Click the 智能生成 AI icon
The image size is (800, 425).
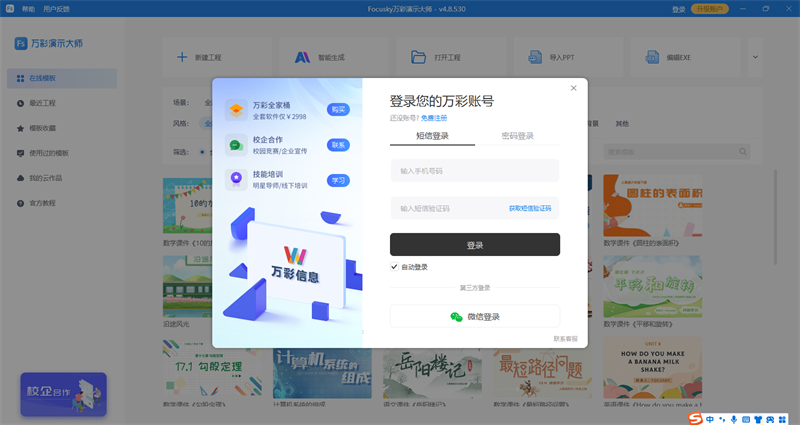302,57
